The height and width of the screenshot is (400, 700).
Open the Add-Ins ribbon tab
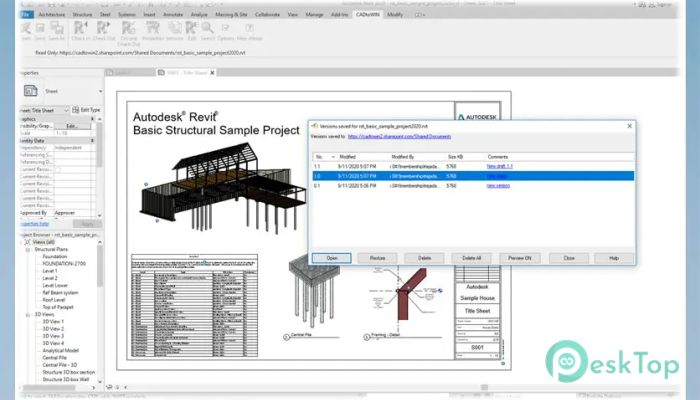(x=339, y=14)
